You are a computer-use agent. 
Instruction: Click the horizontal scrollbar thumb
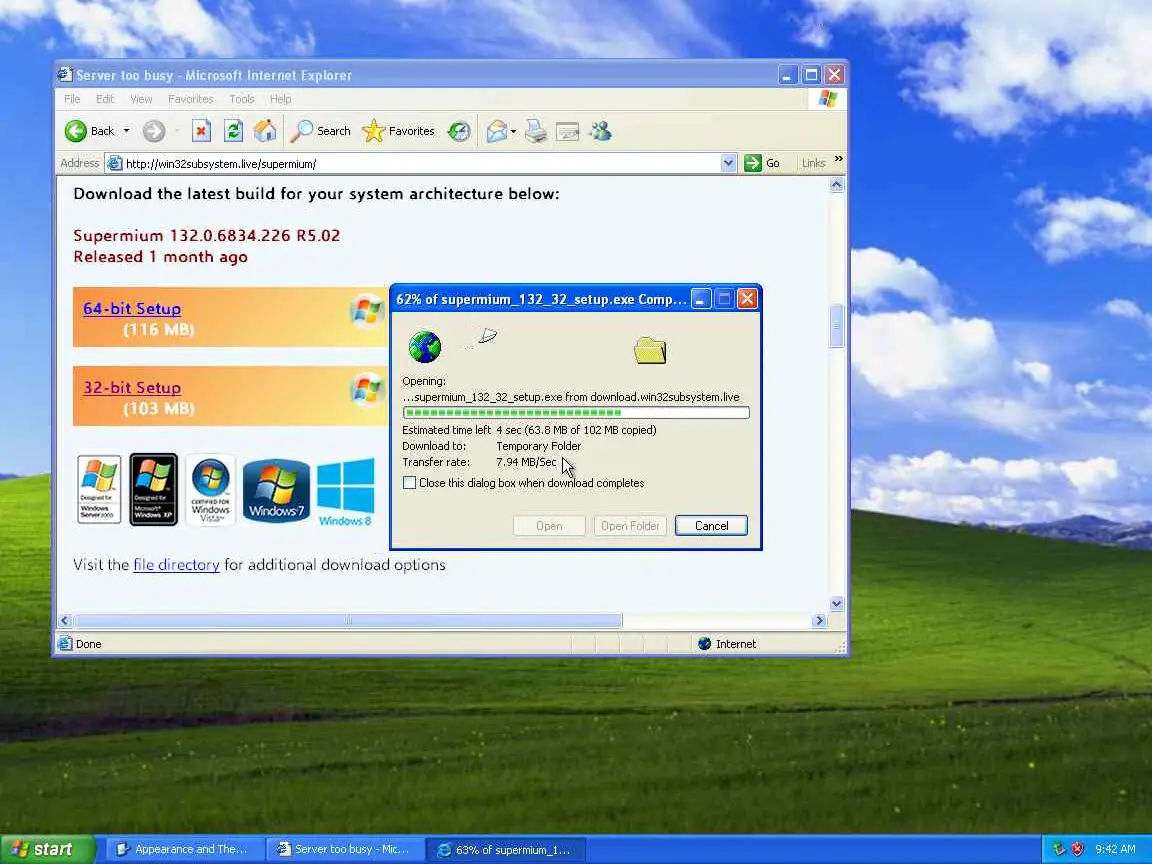(348, 621)
